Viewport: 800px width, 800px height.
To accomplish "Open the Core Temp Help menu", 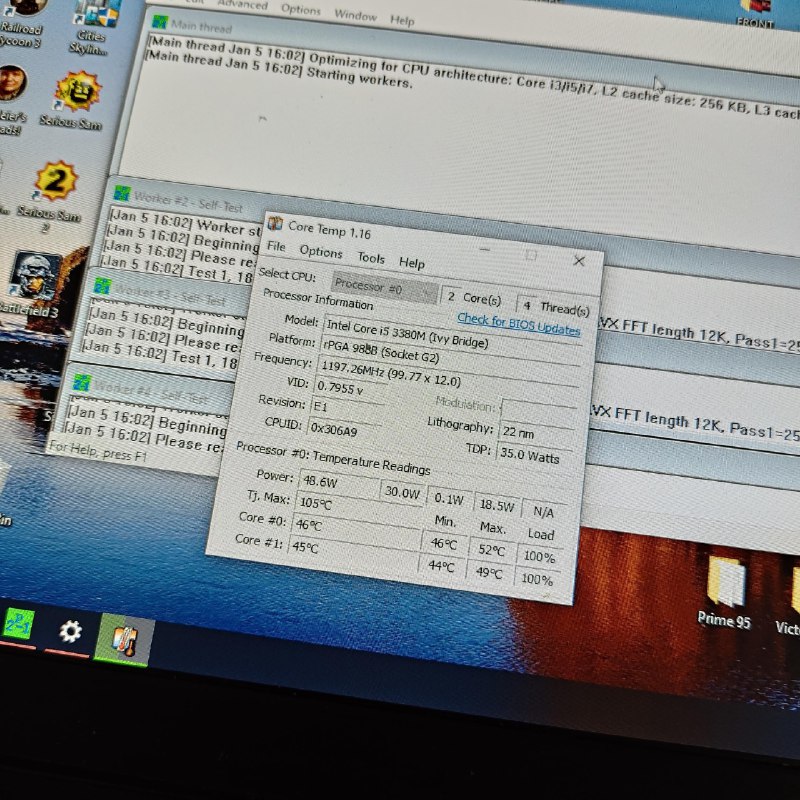I will click(411, 263).
